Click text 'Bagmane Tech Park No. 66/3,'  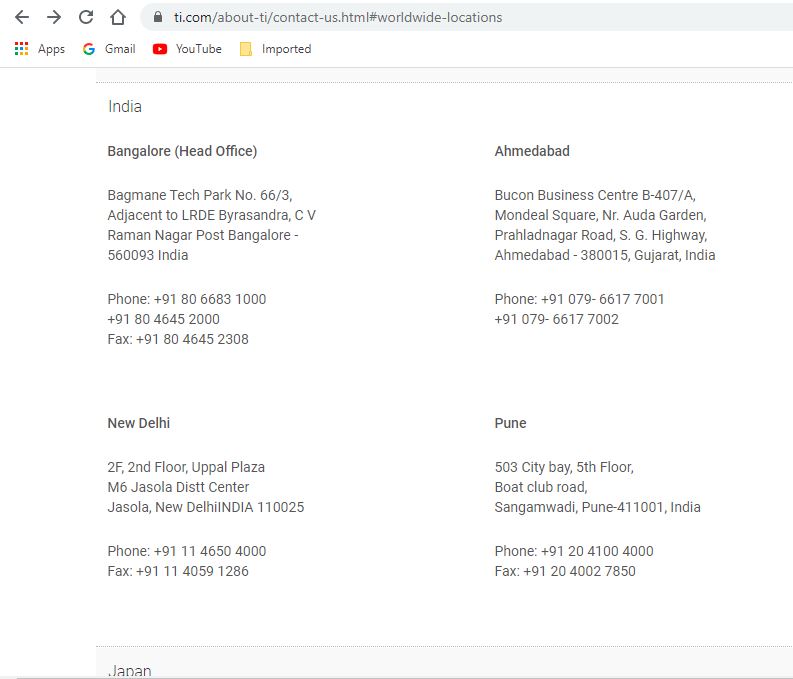[x=200, y=195]
